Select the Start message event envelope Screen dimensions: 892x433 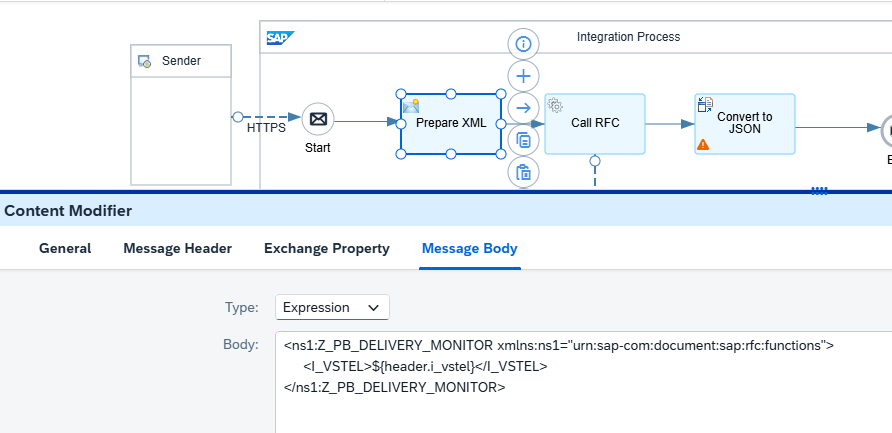point(317,119)
